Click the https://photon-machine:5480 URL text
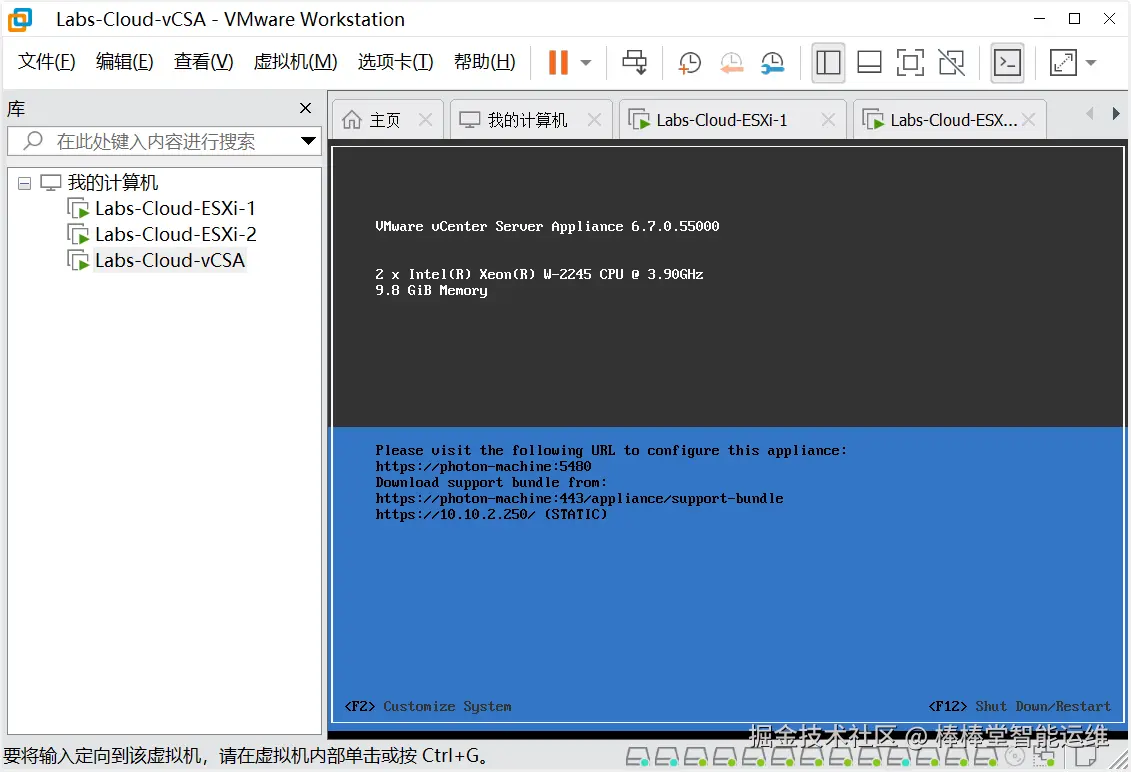Image resolution: width=1131 pixels, height=772 pixels. (x=483, y=467)
